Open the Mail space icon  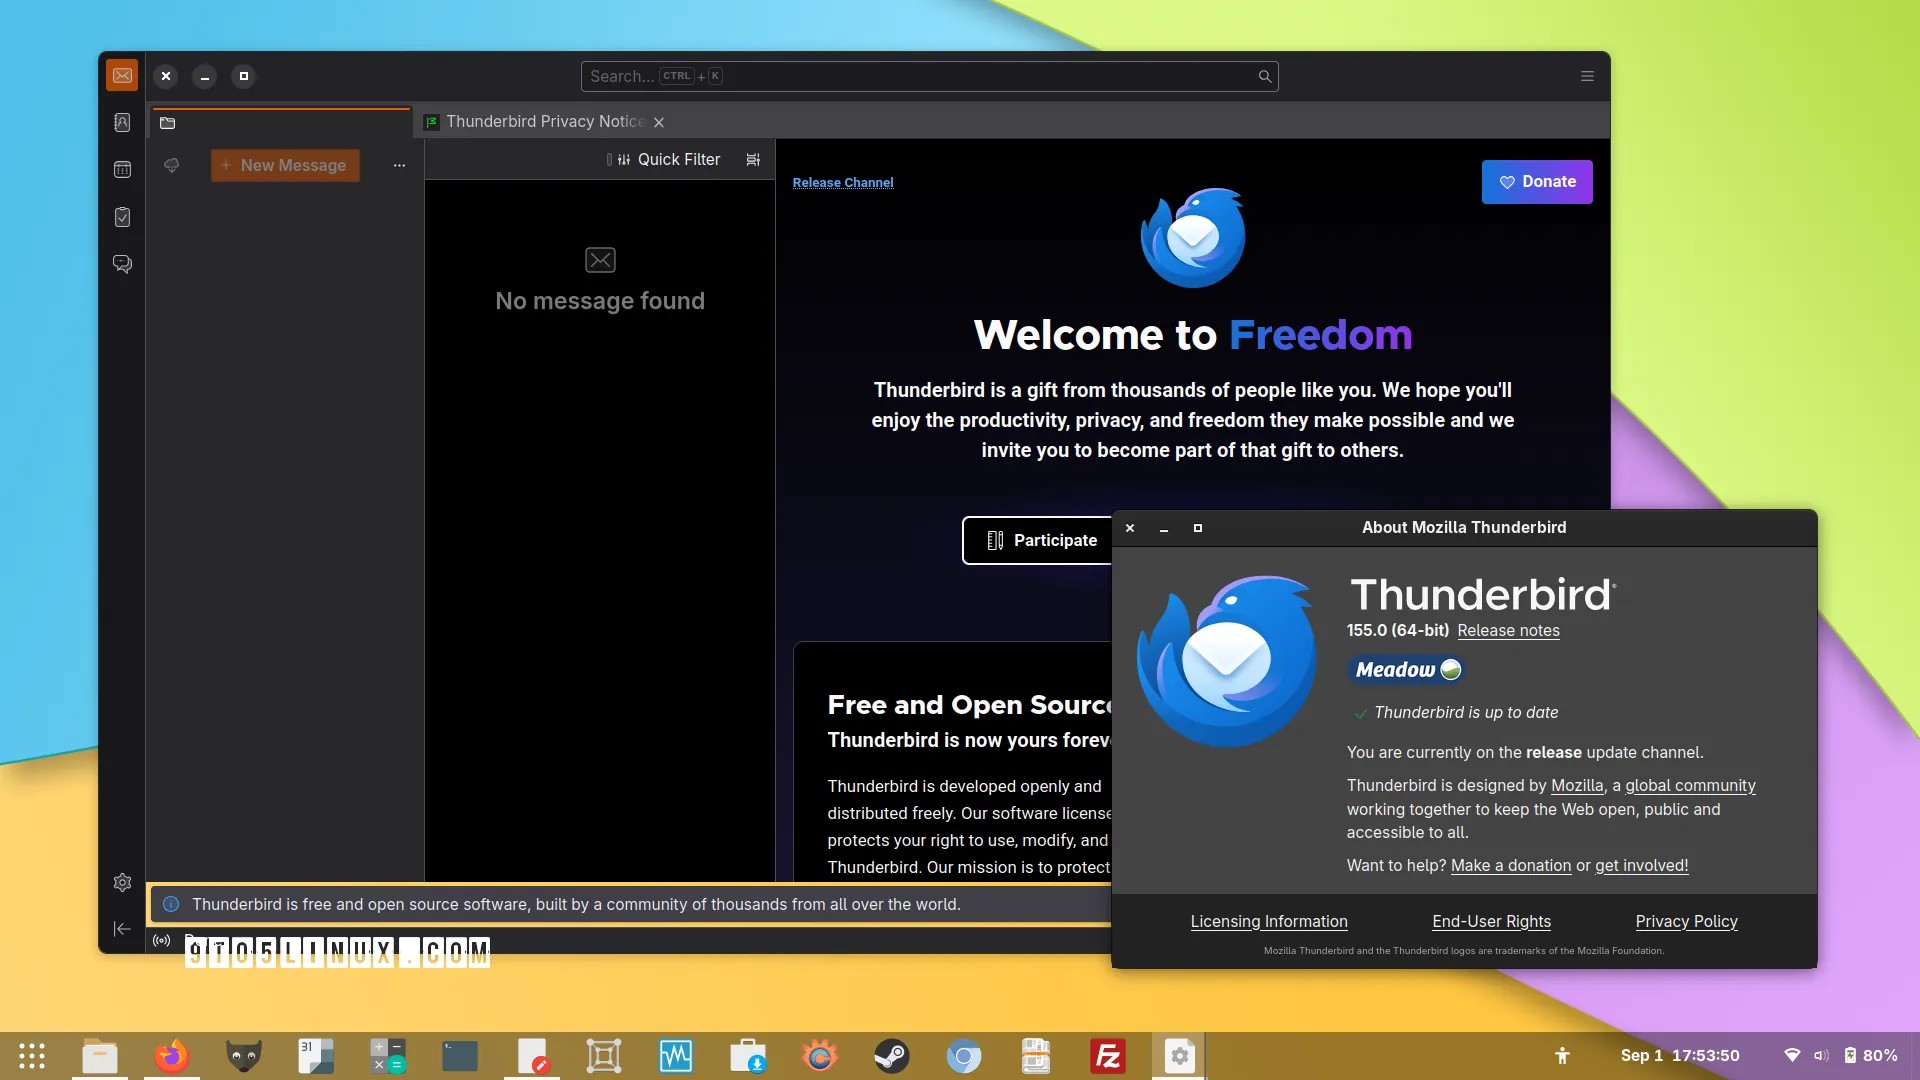pyautogui.click(x=122, y=75)
